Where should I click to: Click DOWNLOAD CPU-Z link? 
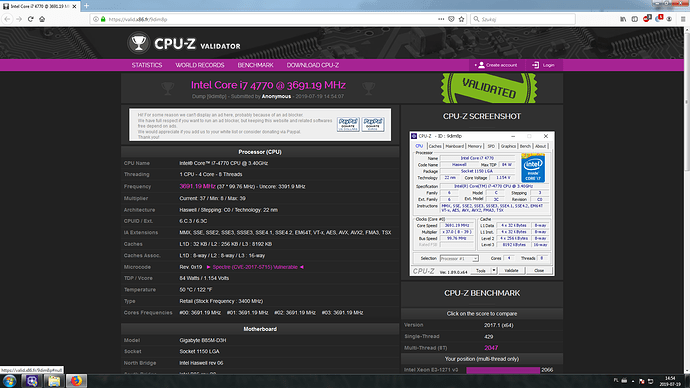pos(313,65)
